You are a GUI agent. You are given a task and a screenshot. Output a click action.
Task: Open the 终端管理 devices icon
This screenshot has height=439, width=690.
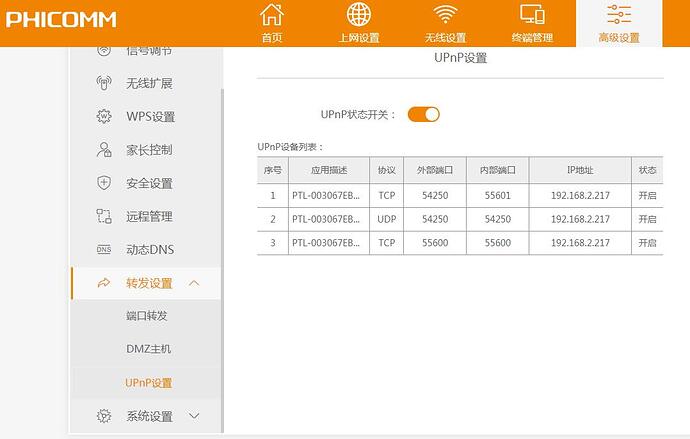(x=532, y=14)
